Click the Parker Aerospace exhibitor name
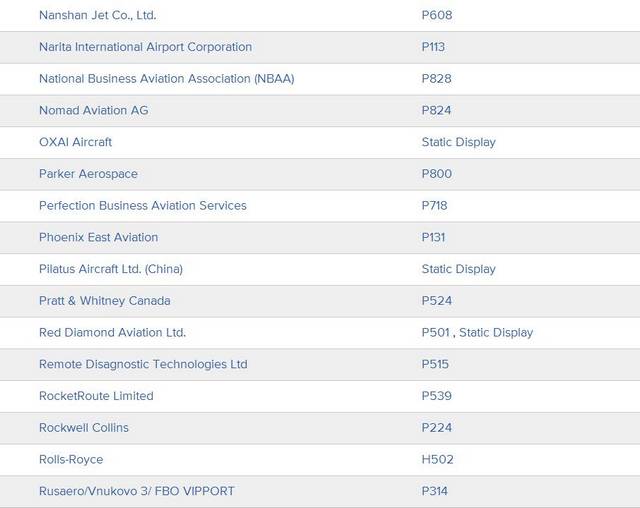 tap(88, 174)
